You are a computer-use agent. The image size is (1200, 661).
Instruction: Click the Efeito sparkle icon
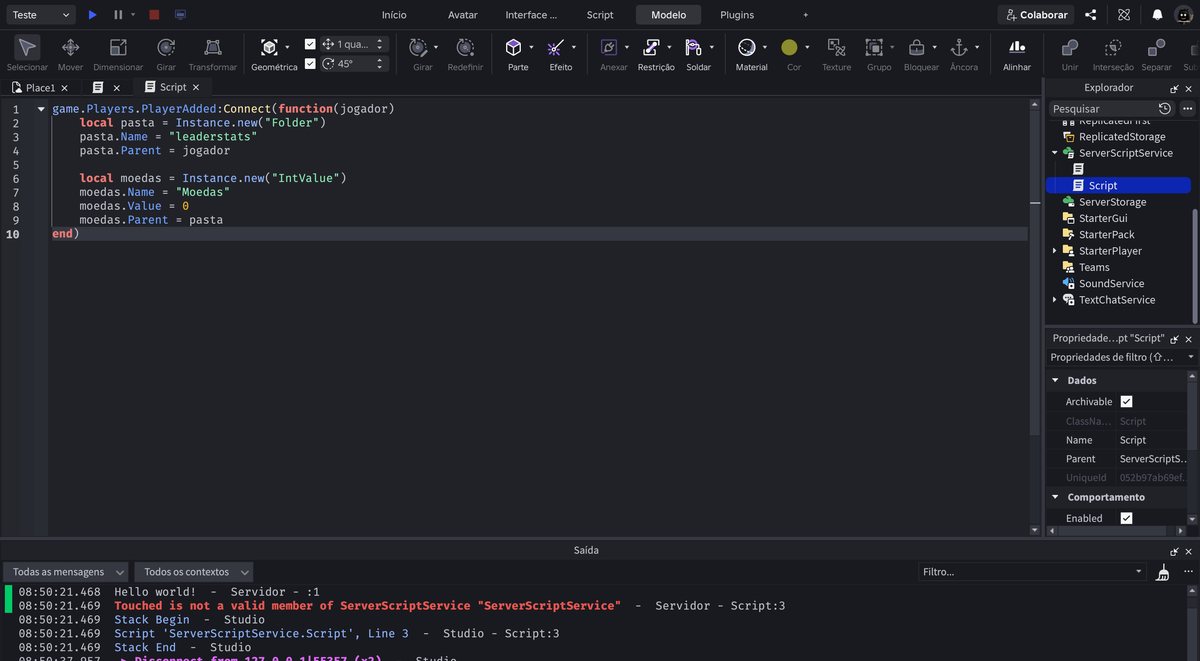pyautogui.click(x=557, y=47)
